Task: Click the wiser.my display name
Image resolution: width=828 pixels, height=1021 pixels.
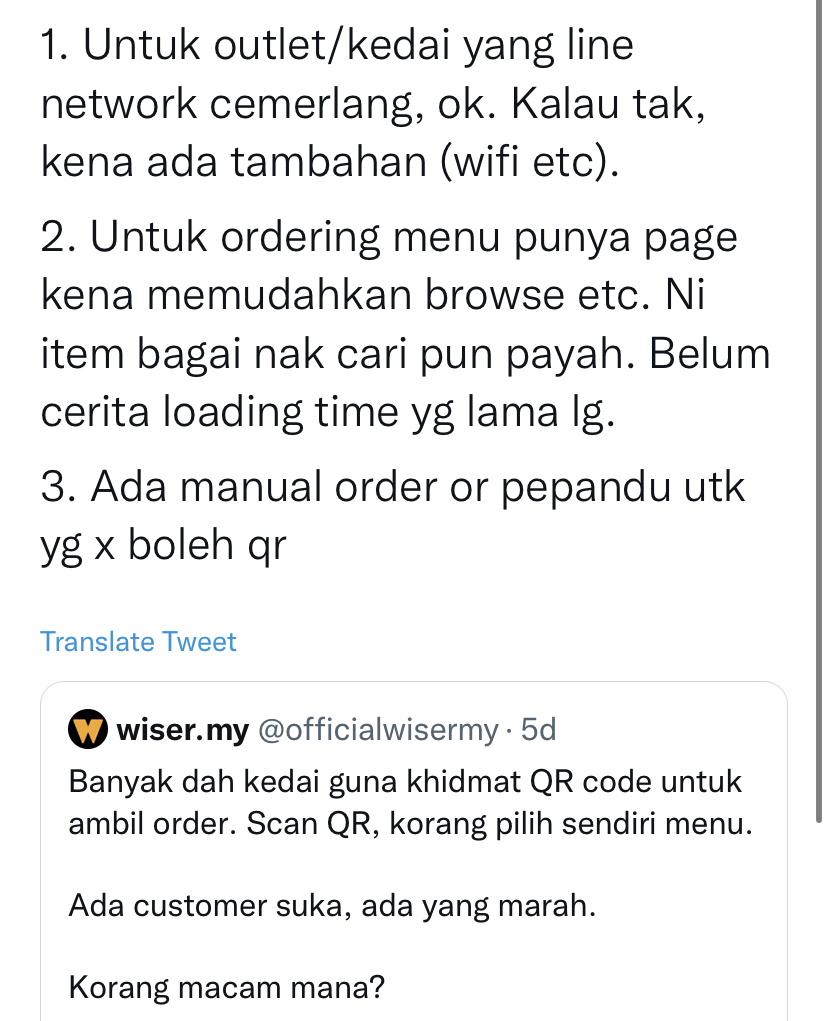Action: click(183, 730)
